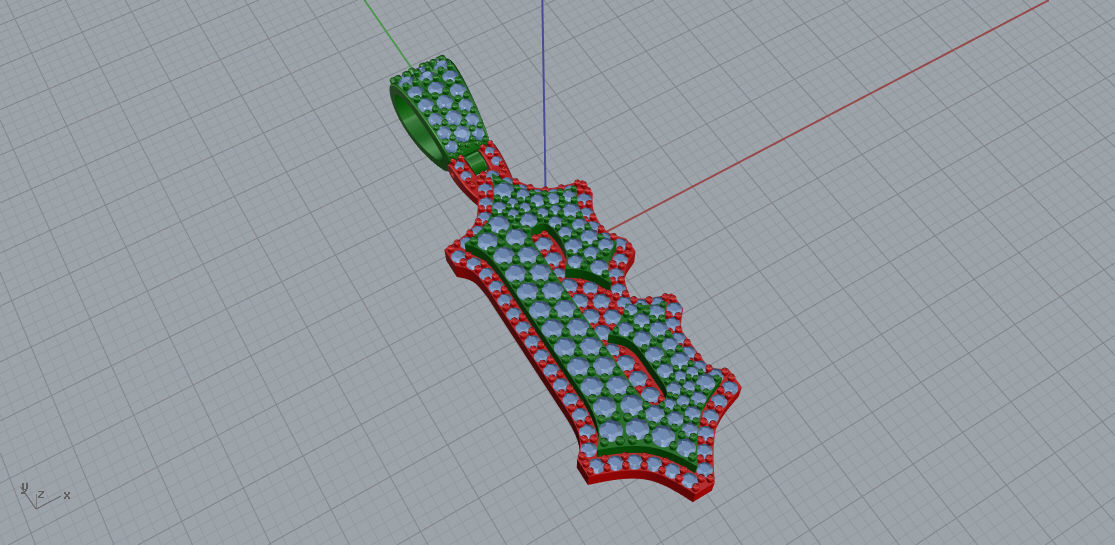Viewport: 1115px width, 545px height.
Task: Pick the green Y construction axis line
Action: (388, 34)
